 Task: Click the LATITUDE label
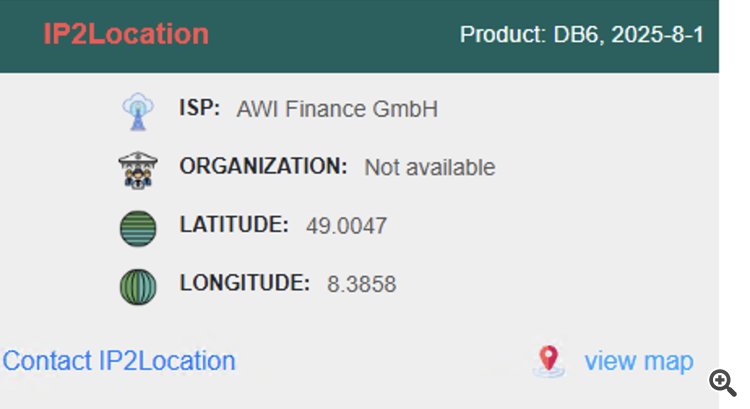234,224
